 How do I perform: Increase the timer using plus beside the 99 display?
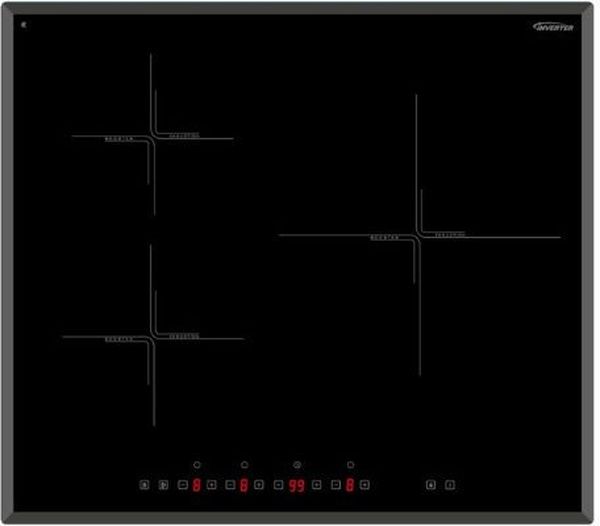(x=316, y=485)
